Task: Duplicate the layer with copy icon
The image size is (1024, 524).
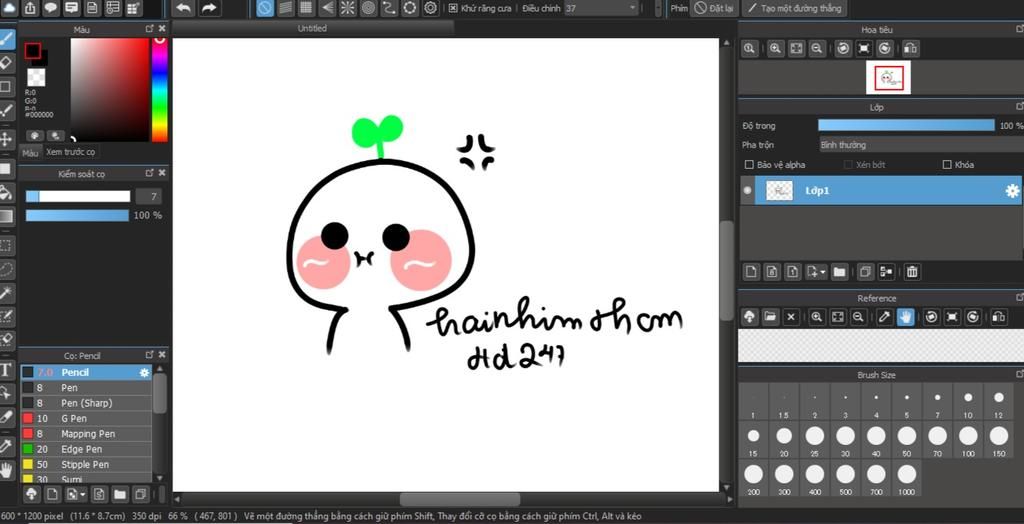Action: (866, 272)
